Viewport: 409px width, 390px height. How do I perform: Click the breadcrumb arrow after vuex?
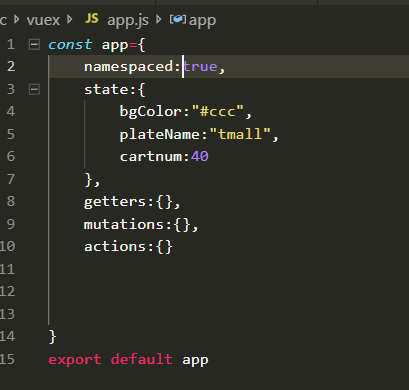(x=70, y=19)
